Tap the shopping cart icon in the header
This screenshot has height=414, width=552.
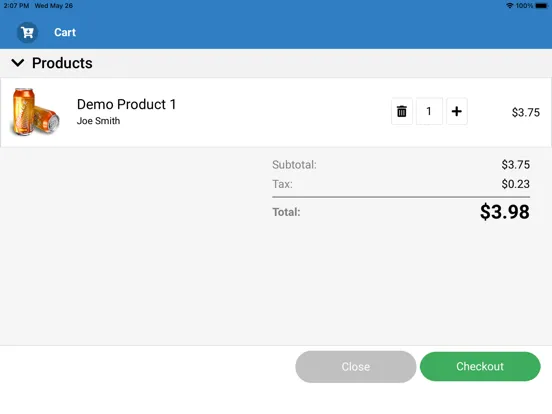tap(27, 32)
